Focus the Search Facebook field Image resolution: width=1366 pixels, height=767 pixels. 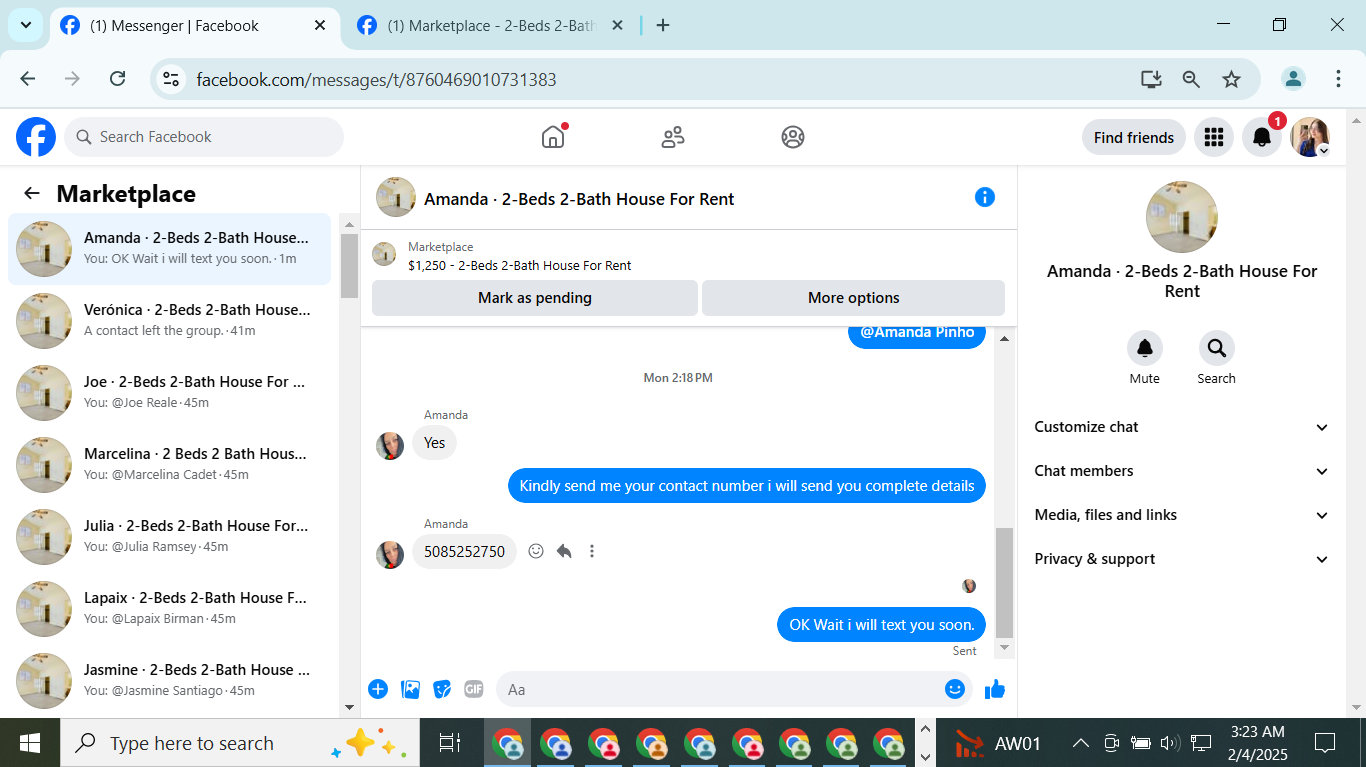coord(204,137)
